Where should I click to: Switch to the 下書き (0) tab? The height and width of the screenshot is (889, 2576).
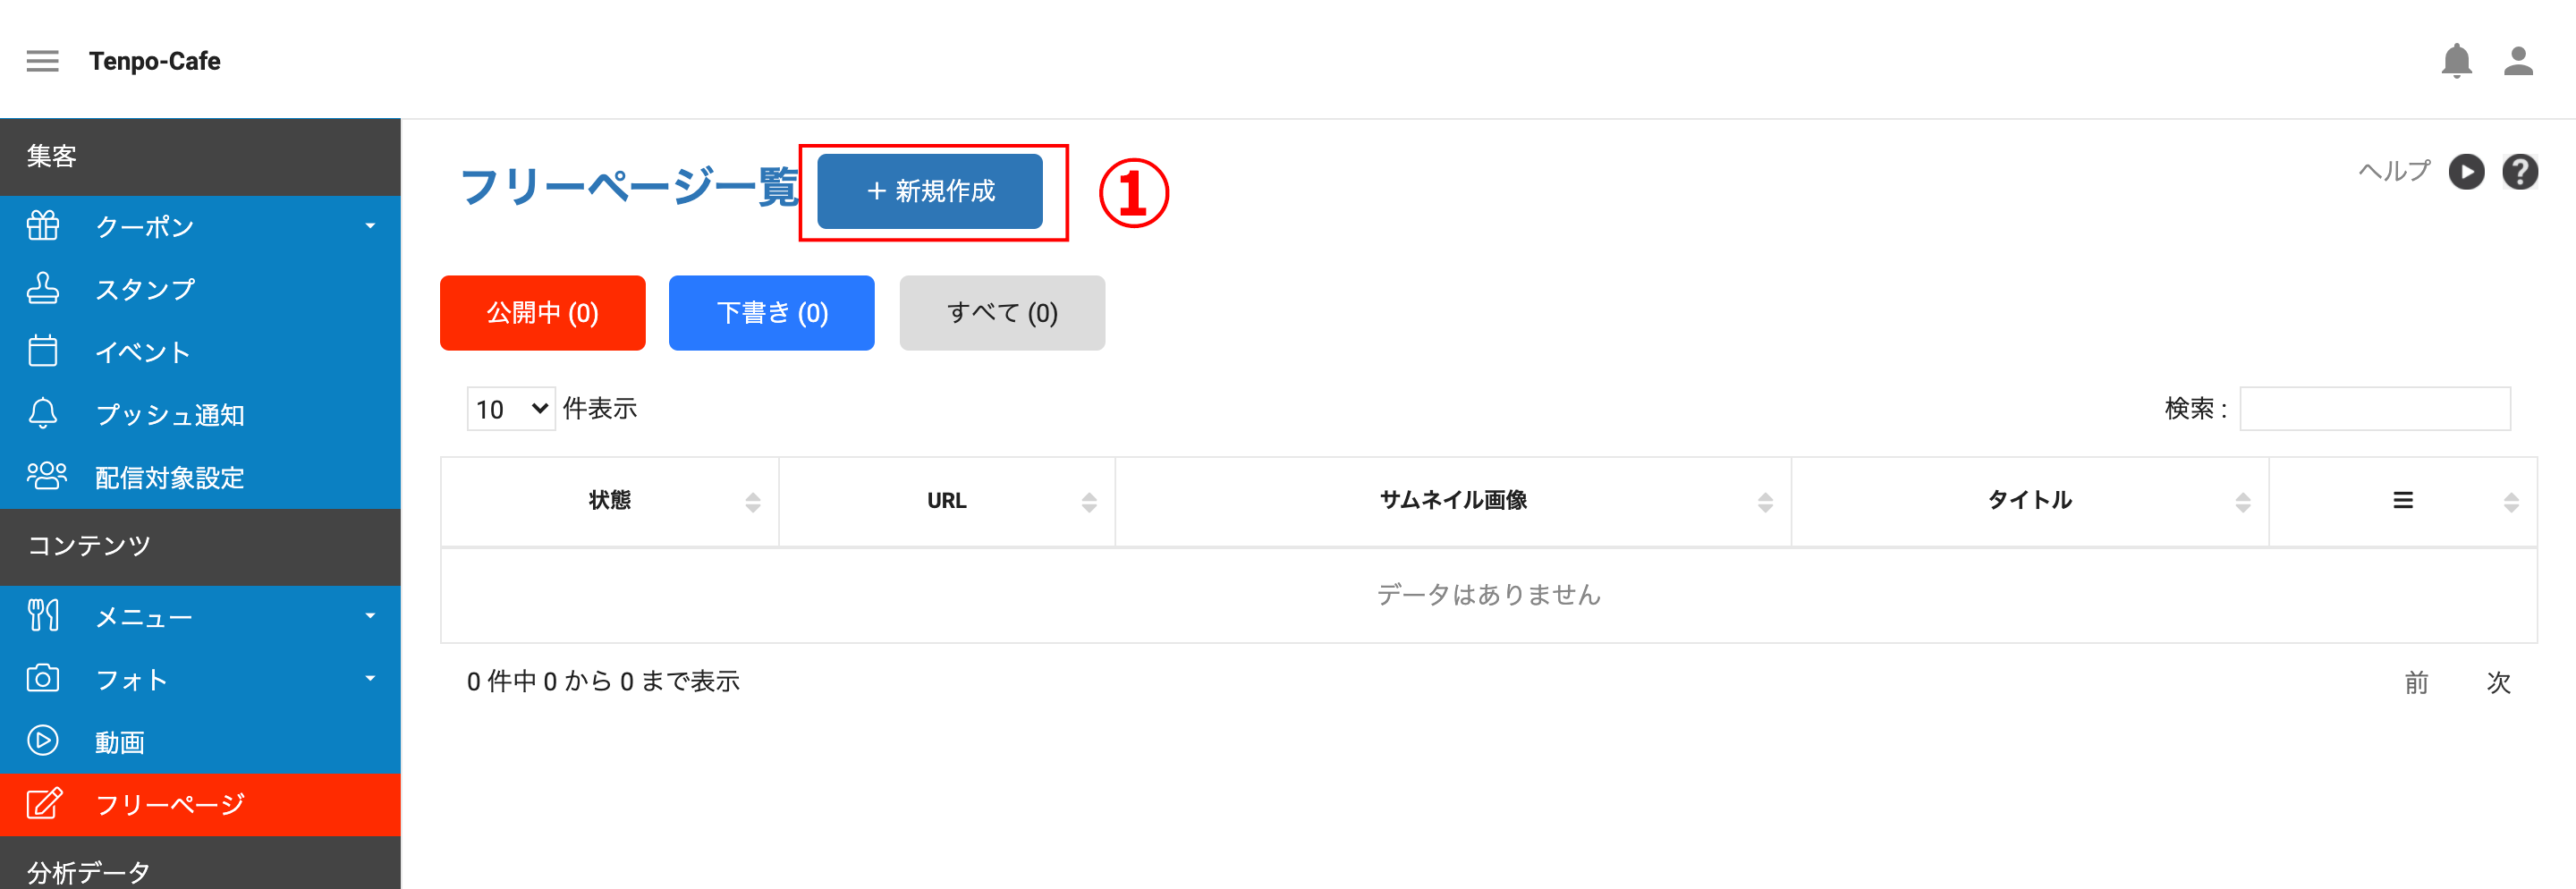[x=772, y=313]
